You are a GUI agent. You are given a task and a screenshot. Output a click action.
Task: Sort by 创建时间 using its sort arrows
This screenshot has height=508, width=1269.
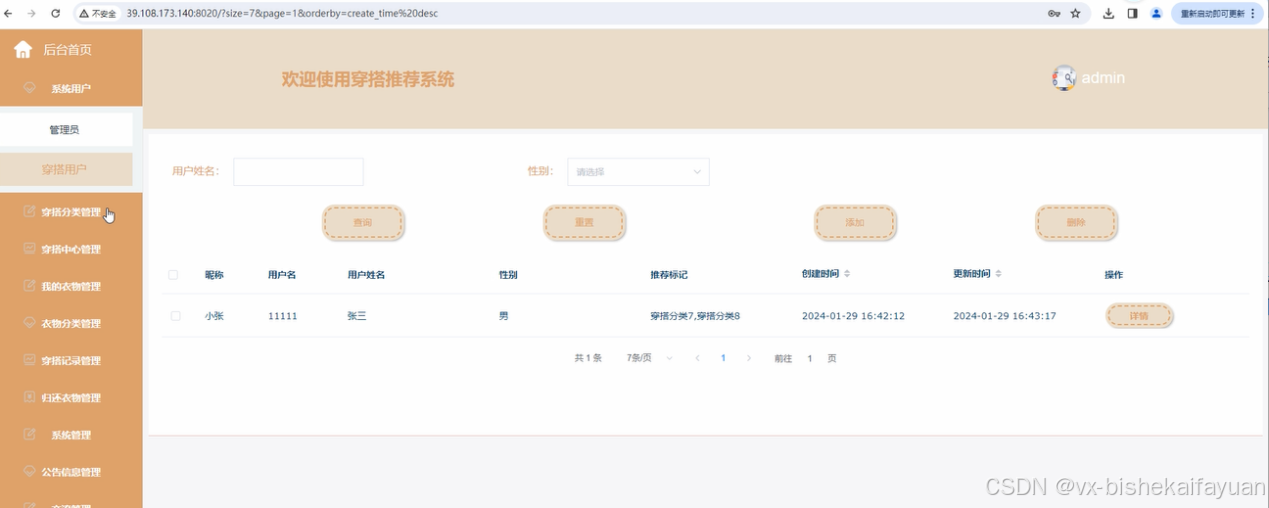pos(847,274)
